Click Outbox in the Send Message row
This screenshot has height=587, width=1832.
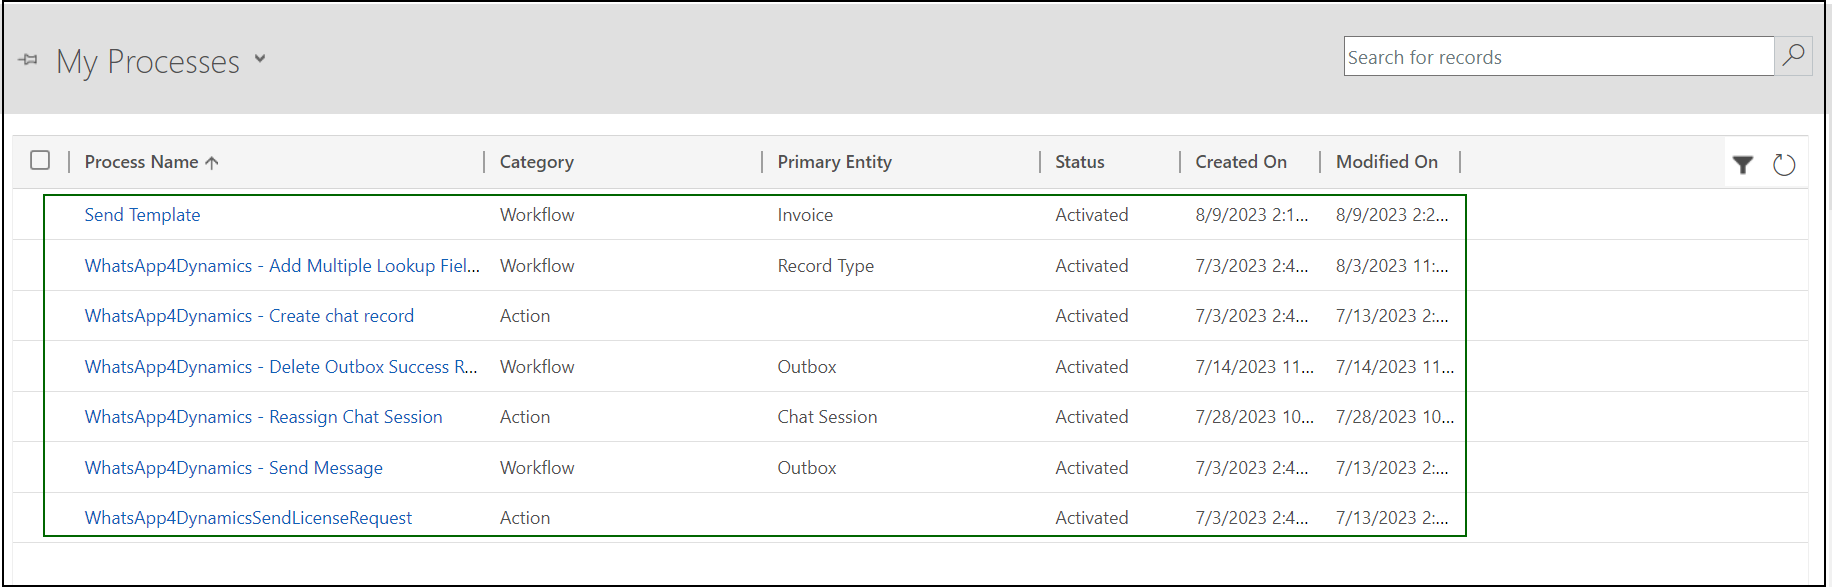click(807, 468)
